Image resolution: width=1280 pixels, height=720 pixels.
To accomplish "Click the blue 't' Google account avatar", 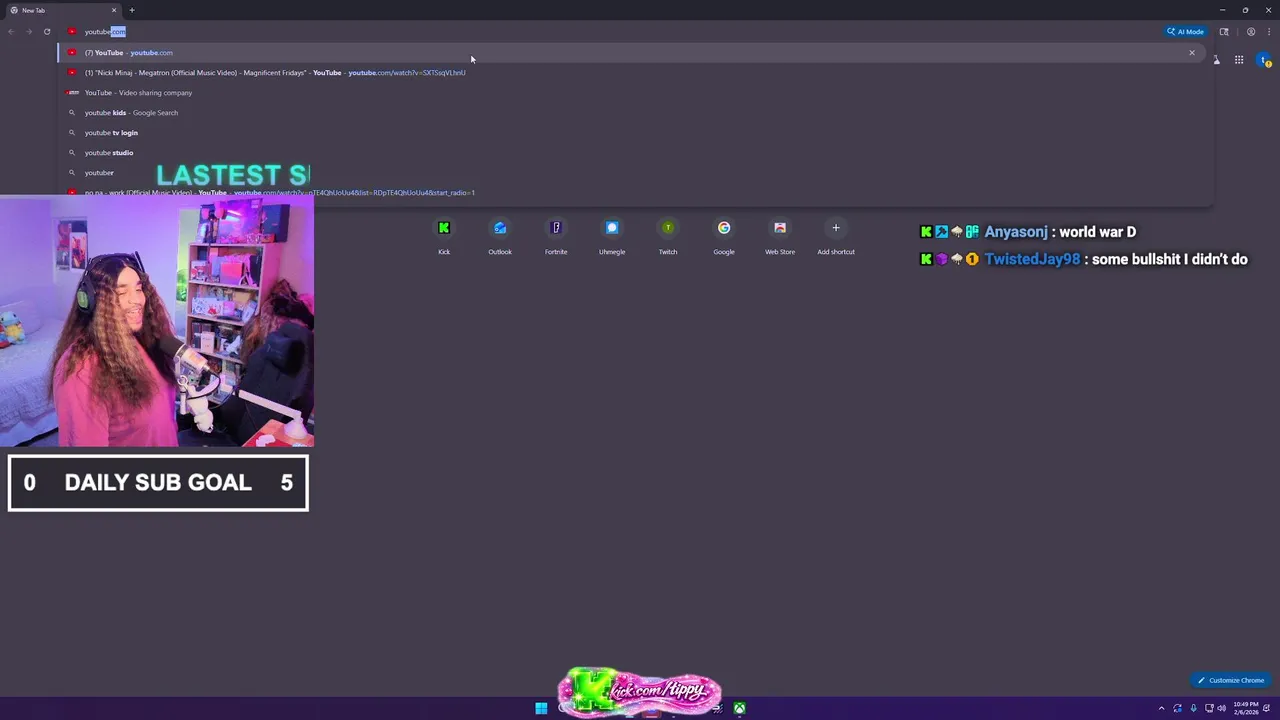I will [x=1264, y=61].
